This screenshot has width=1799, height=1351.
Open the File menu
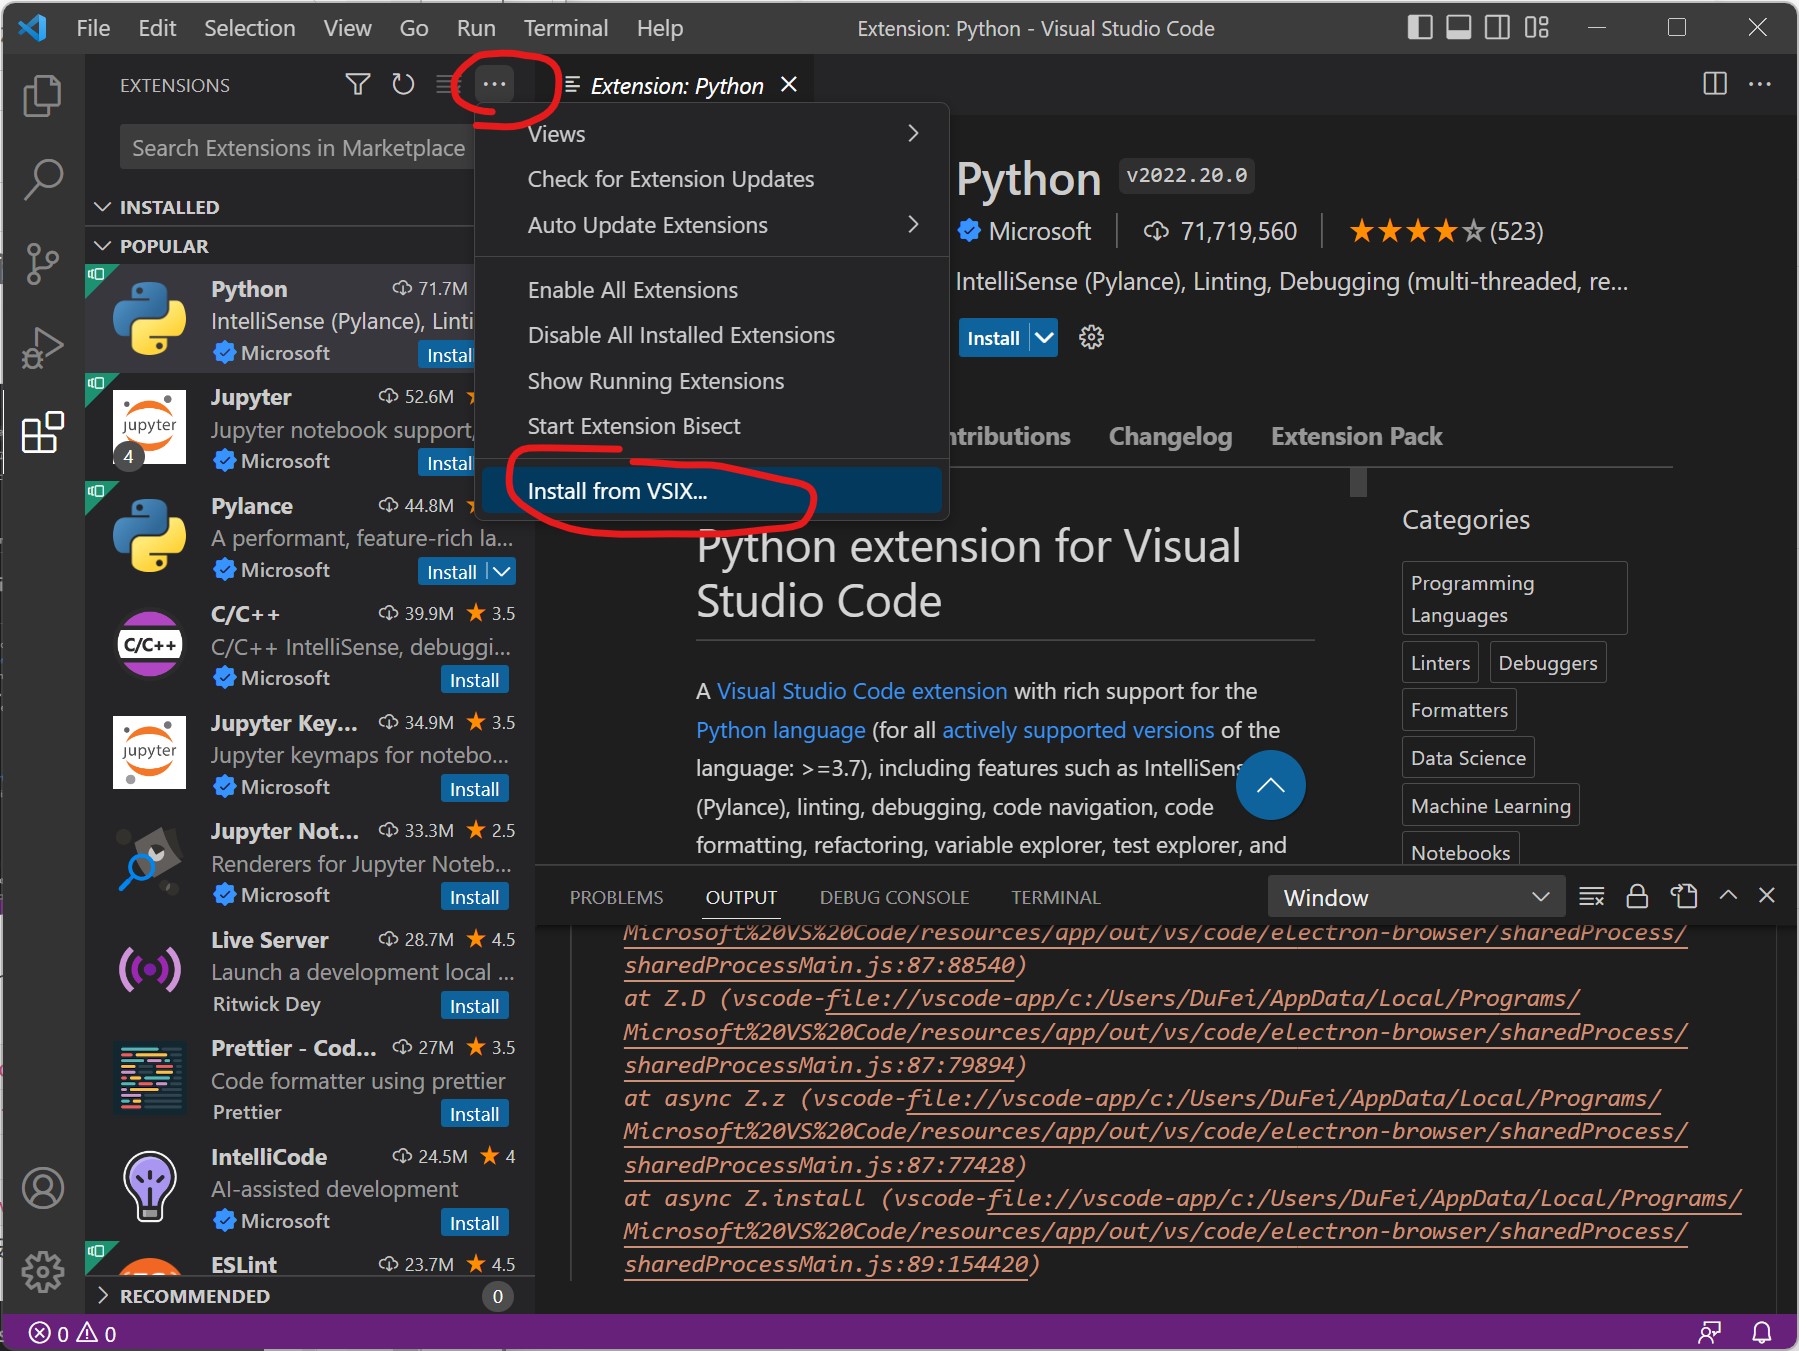93,28
